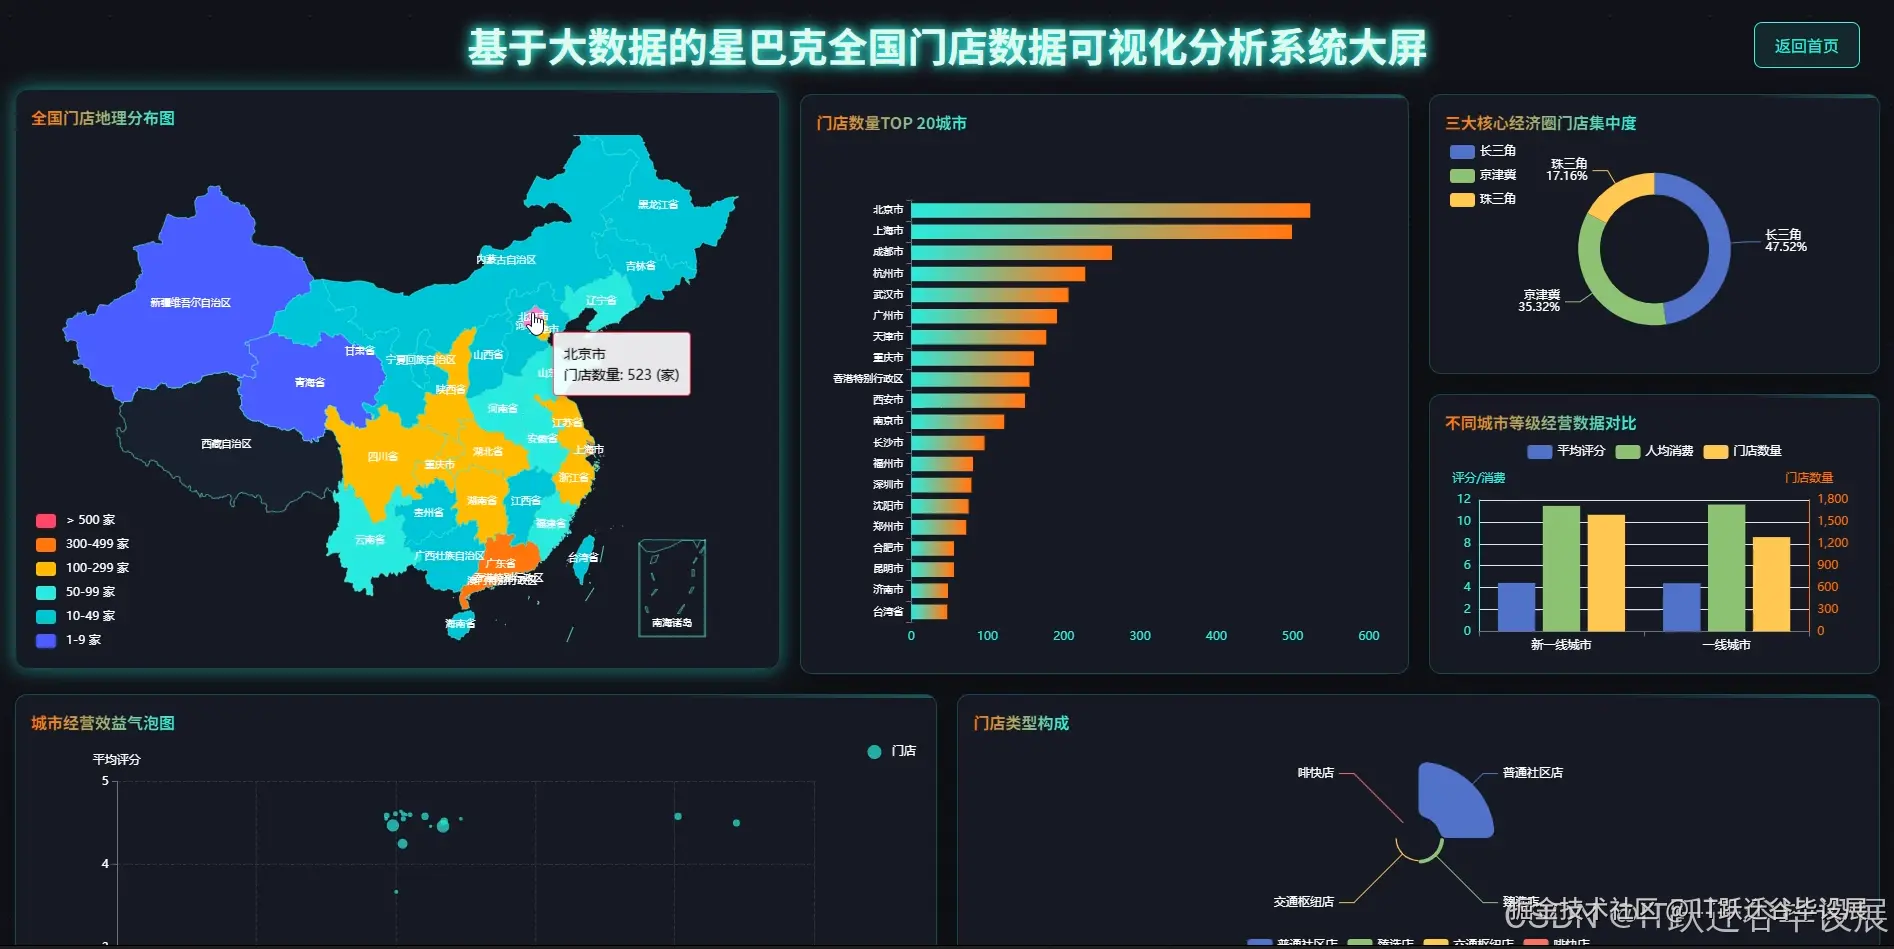Click the 长三角 legend icon in the donut chart
The width and height of the screenshot is (1894, 949).
[x=1463, y=151]
